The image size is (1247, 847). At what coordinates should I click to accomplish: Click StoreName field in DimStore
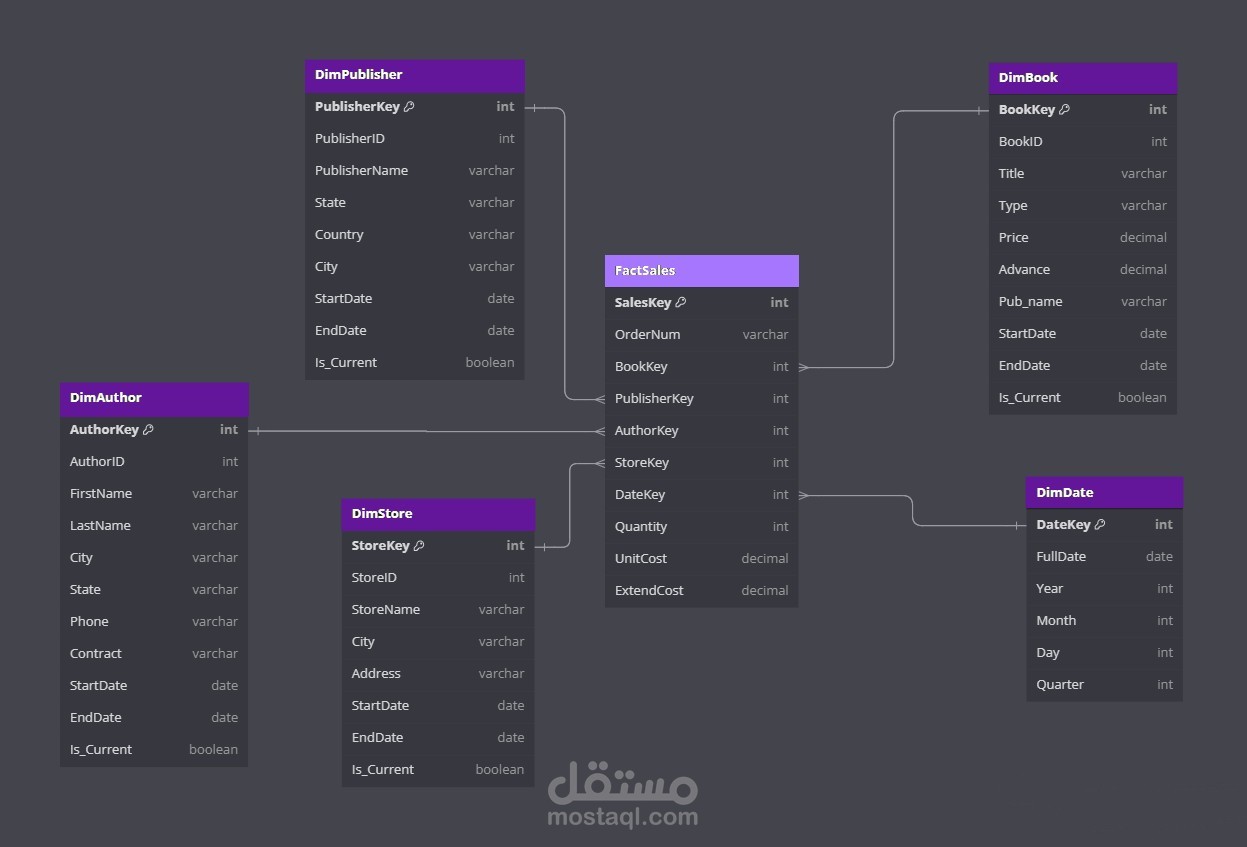tap(439, 610)
